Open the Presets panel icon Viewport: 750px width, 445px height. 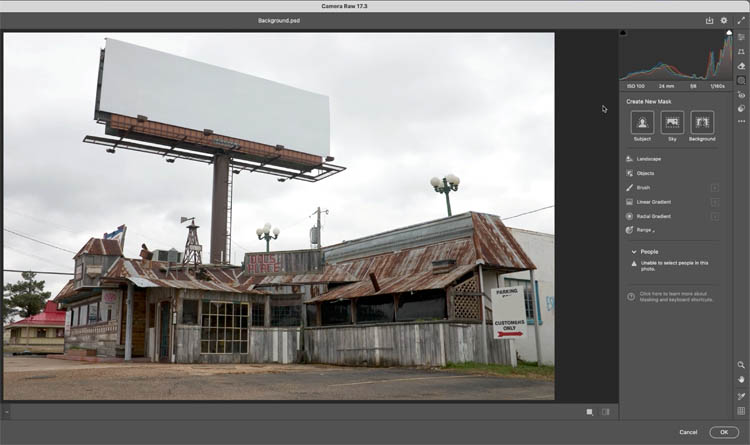pyautogui.click(x=741, y=108)
